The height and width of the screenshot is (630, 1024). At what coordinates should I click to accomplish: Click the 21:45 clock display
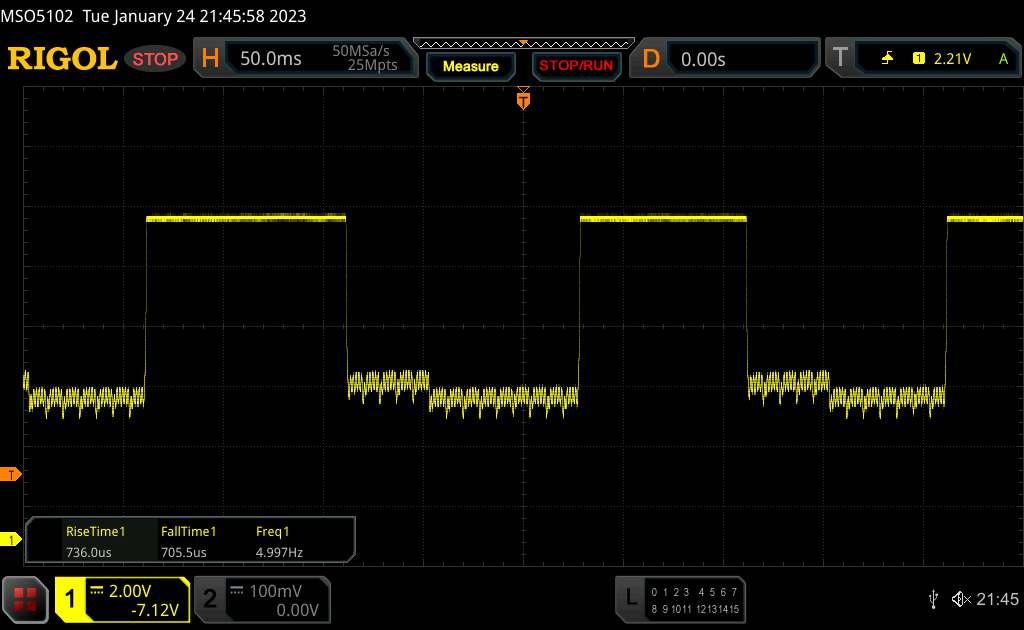997,599
